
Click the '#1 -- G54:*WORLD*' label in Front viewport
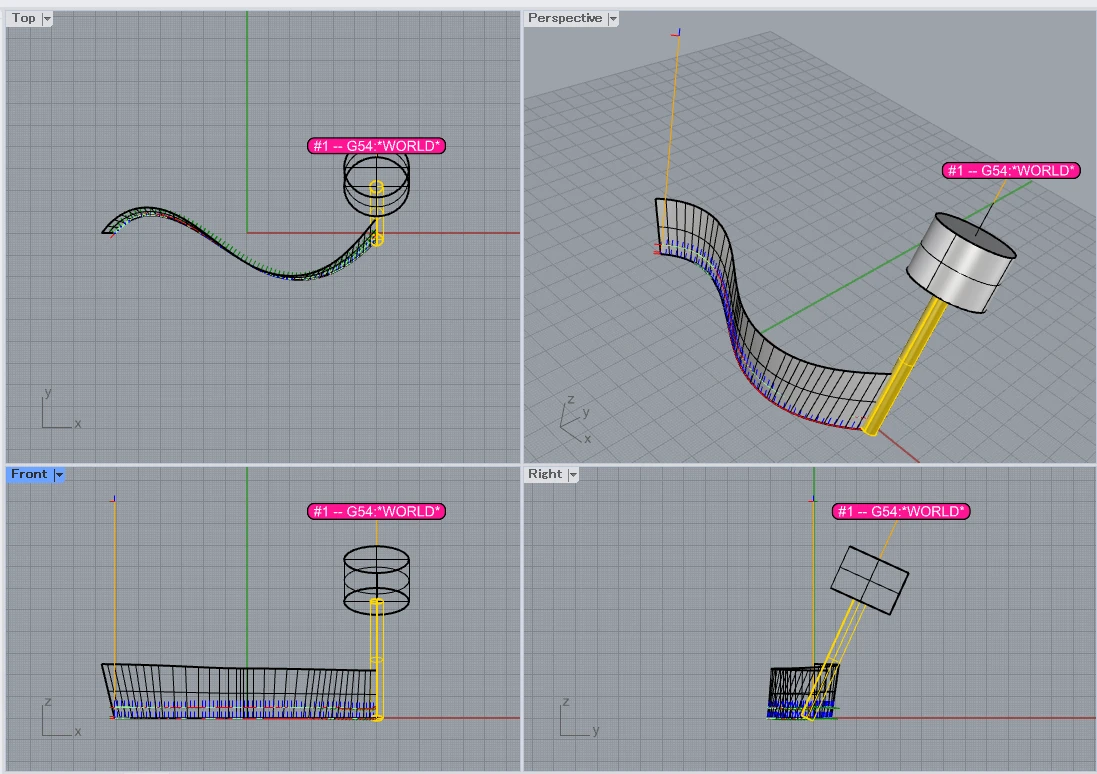tap(376, 512)
